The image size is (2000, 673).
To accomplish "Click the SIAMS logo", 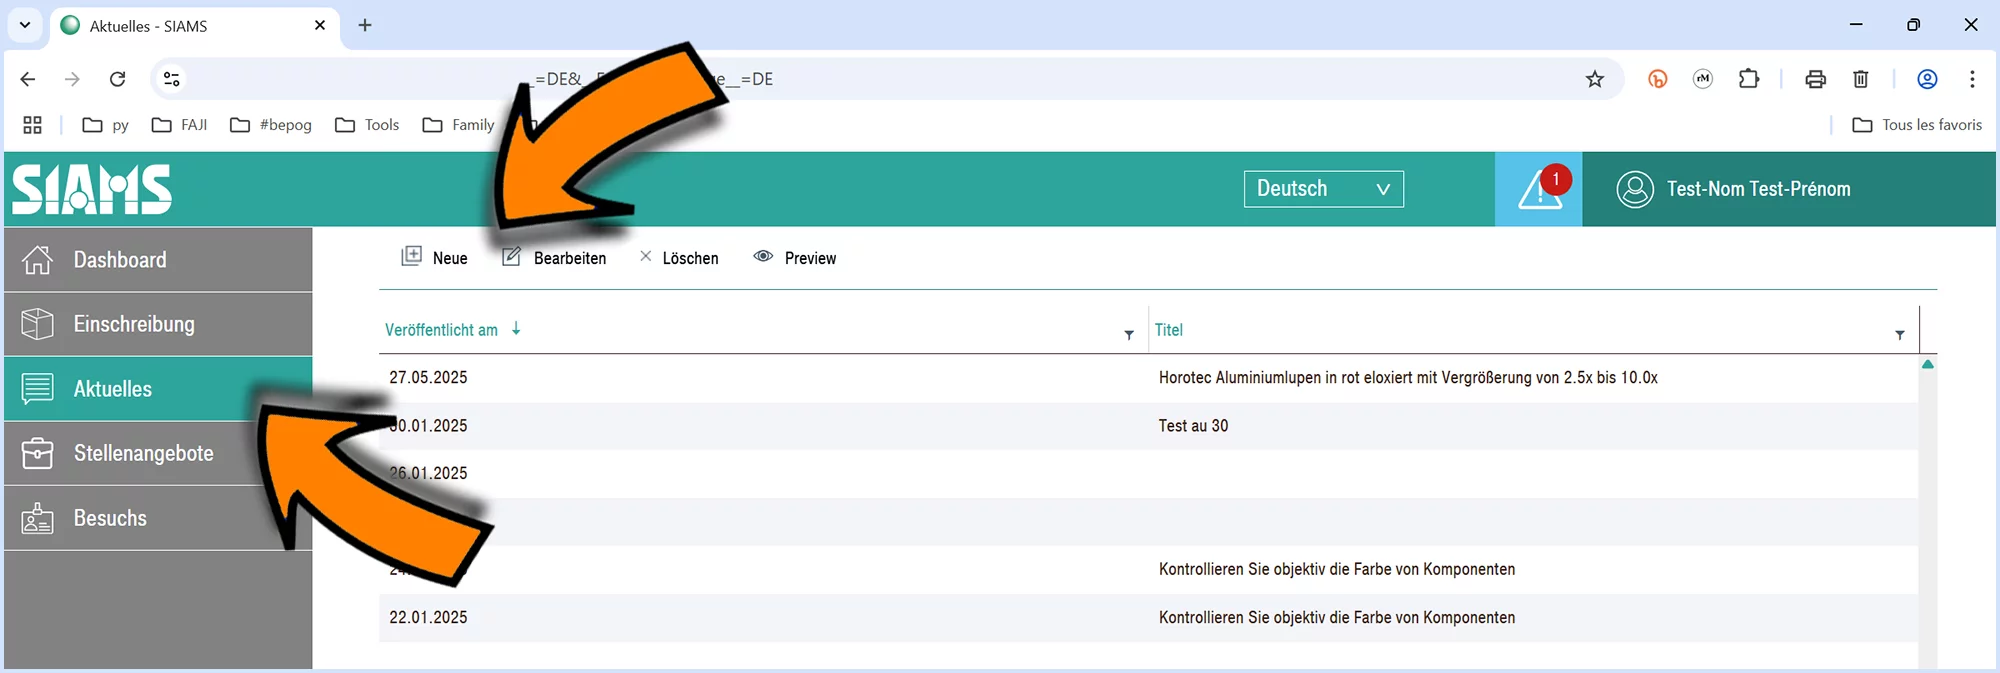I will 92,189.
